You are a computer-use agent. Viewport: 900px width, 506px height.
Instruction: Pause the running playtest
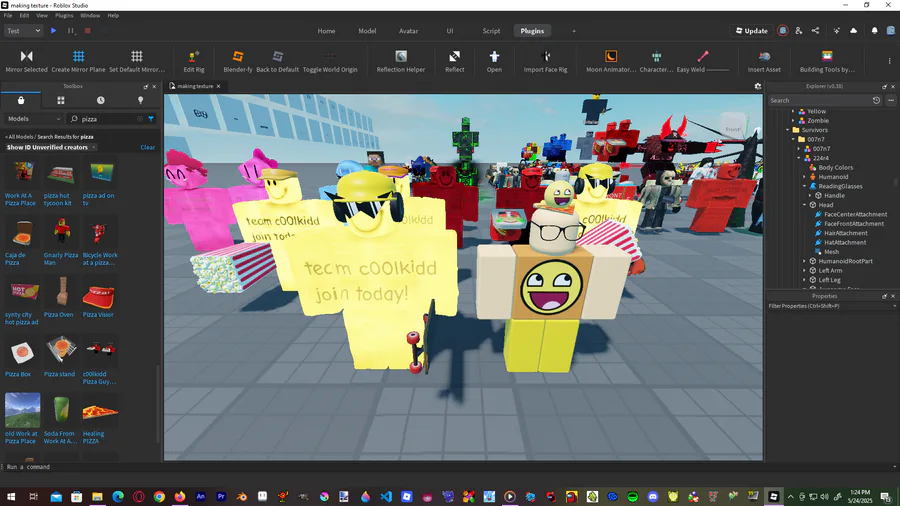point(71,31)
